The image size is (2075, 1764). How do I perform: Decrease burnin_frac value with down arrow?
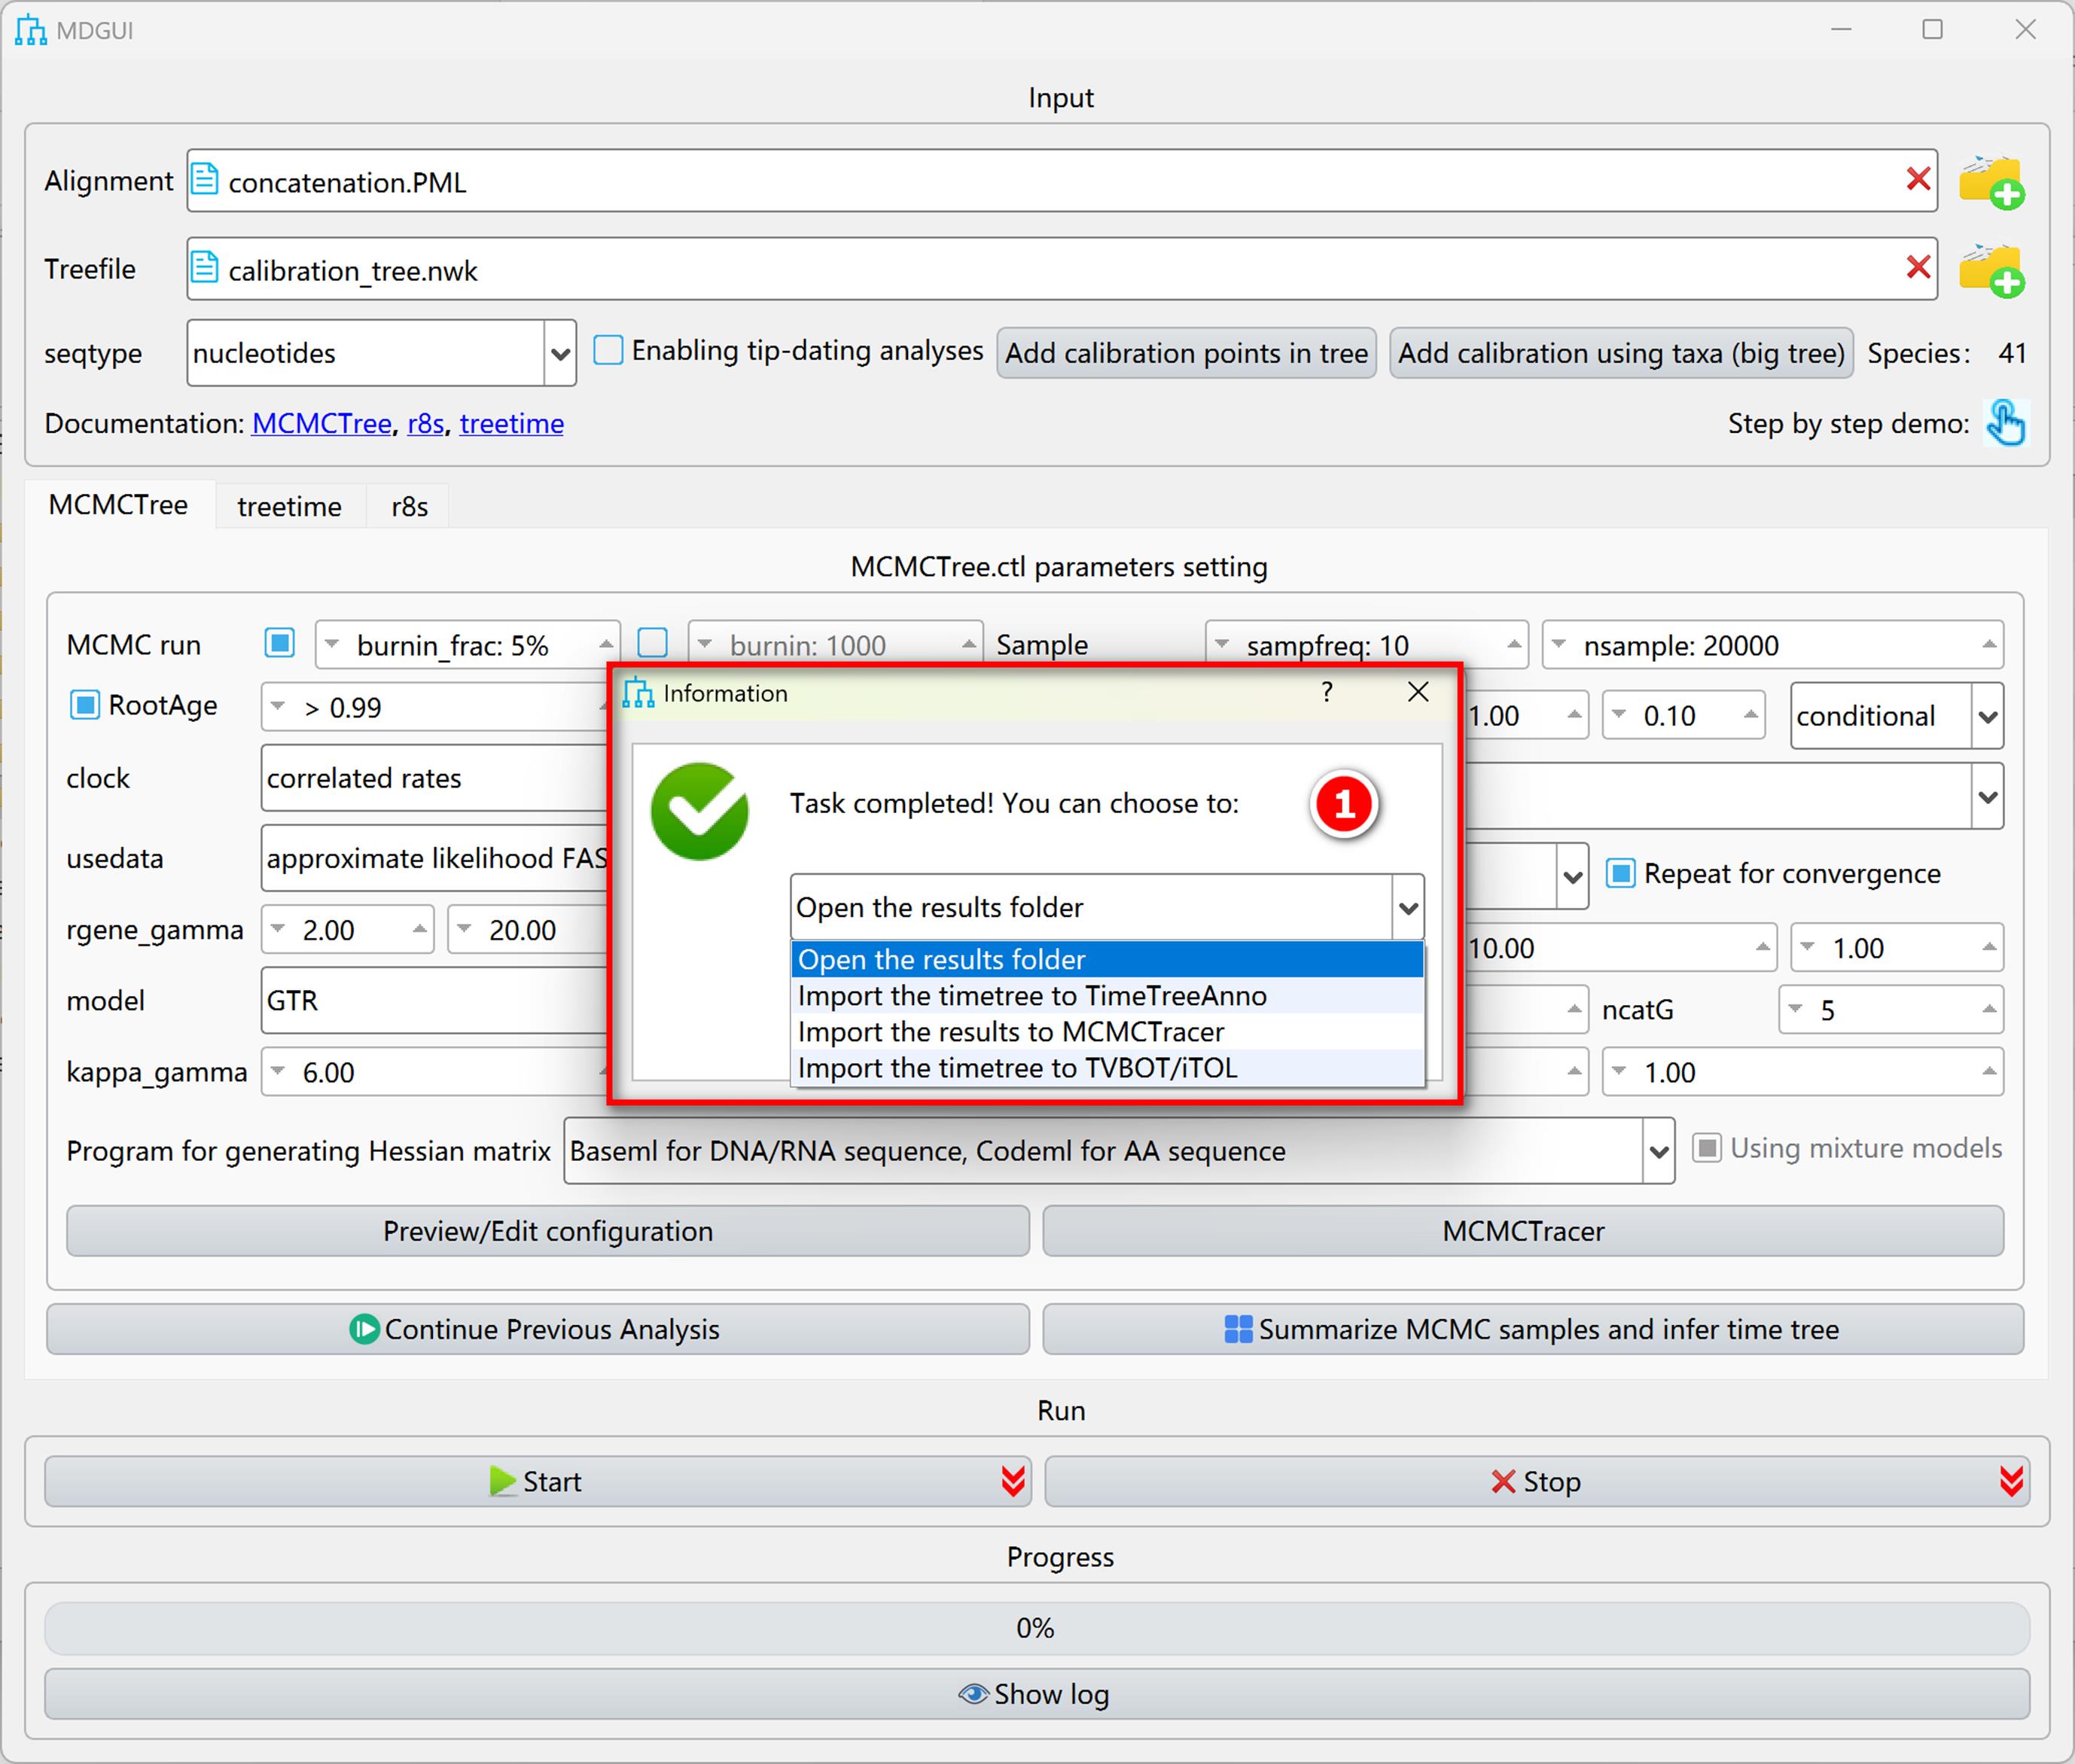pos(332,644)
